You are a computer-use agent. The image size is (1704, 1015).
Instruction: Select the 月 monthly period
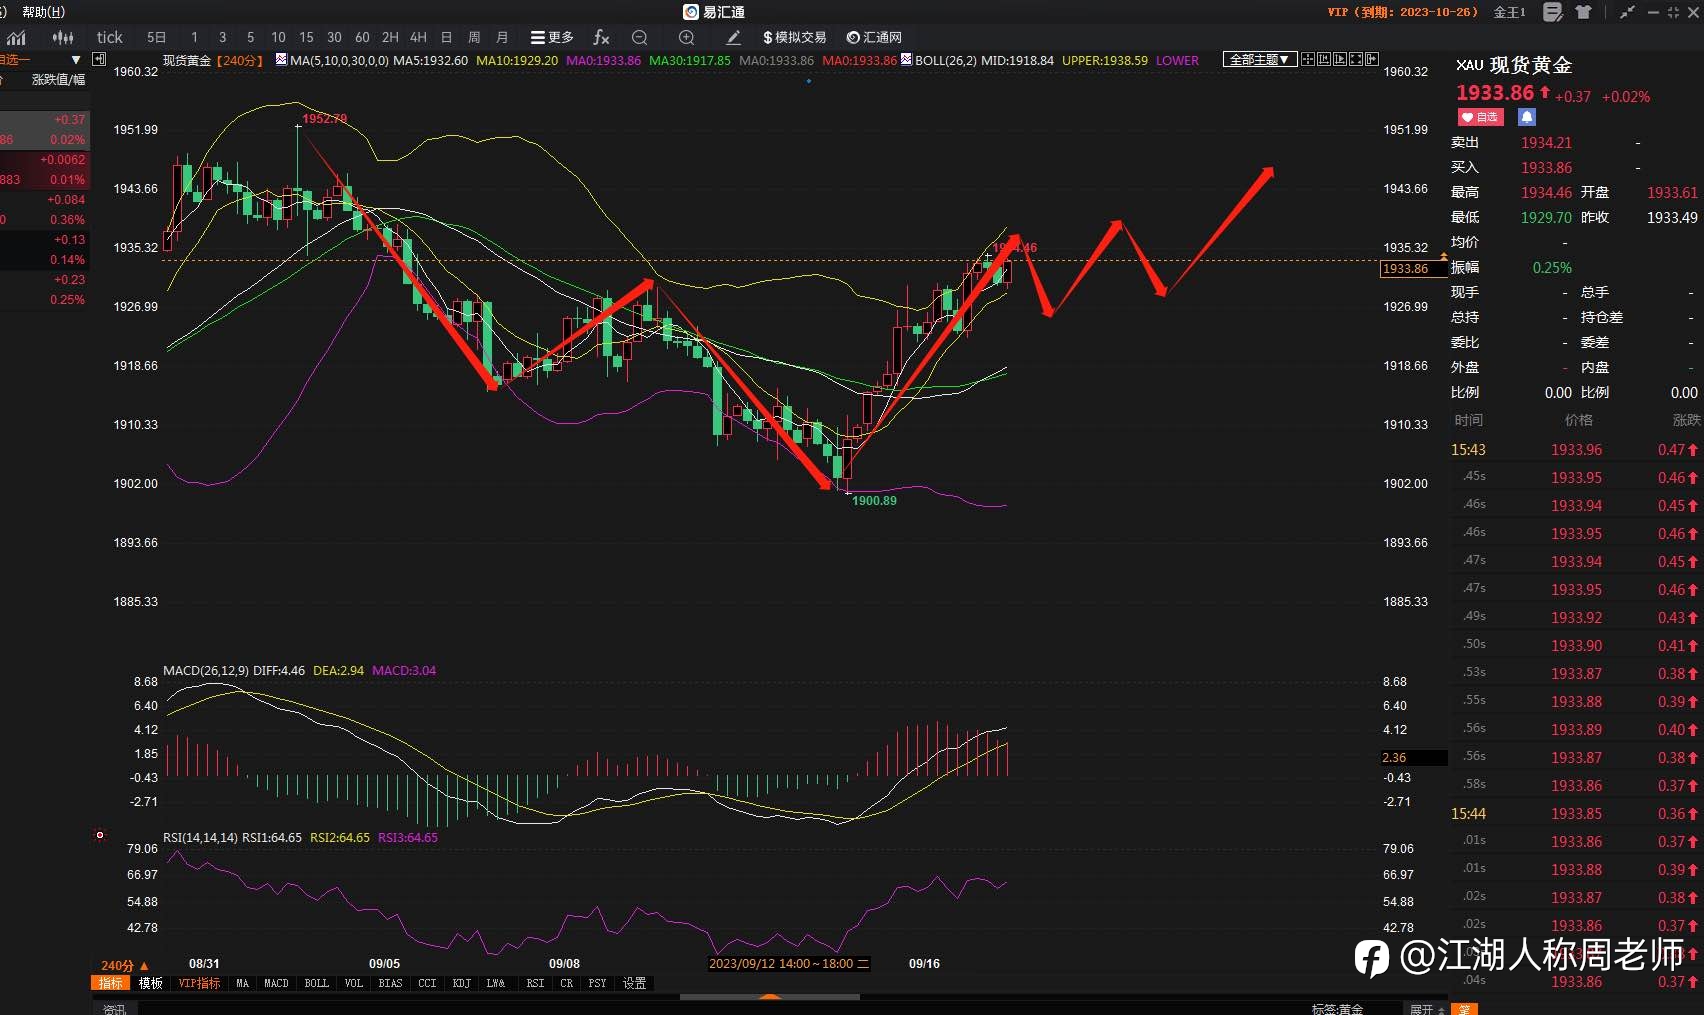(502, 37)
